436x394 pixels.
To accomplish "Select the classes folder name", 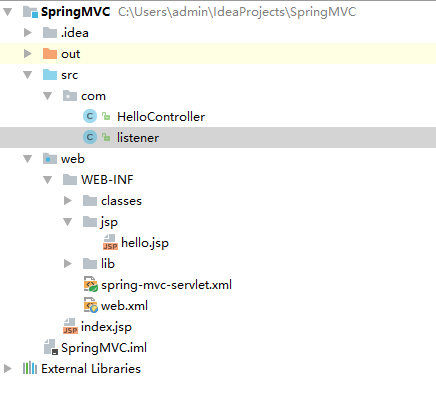I will coord(121,201).
